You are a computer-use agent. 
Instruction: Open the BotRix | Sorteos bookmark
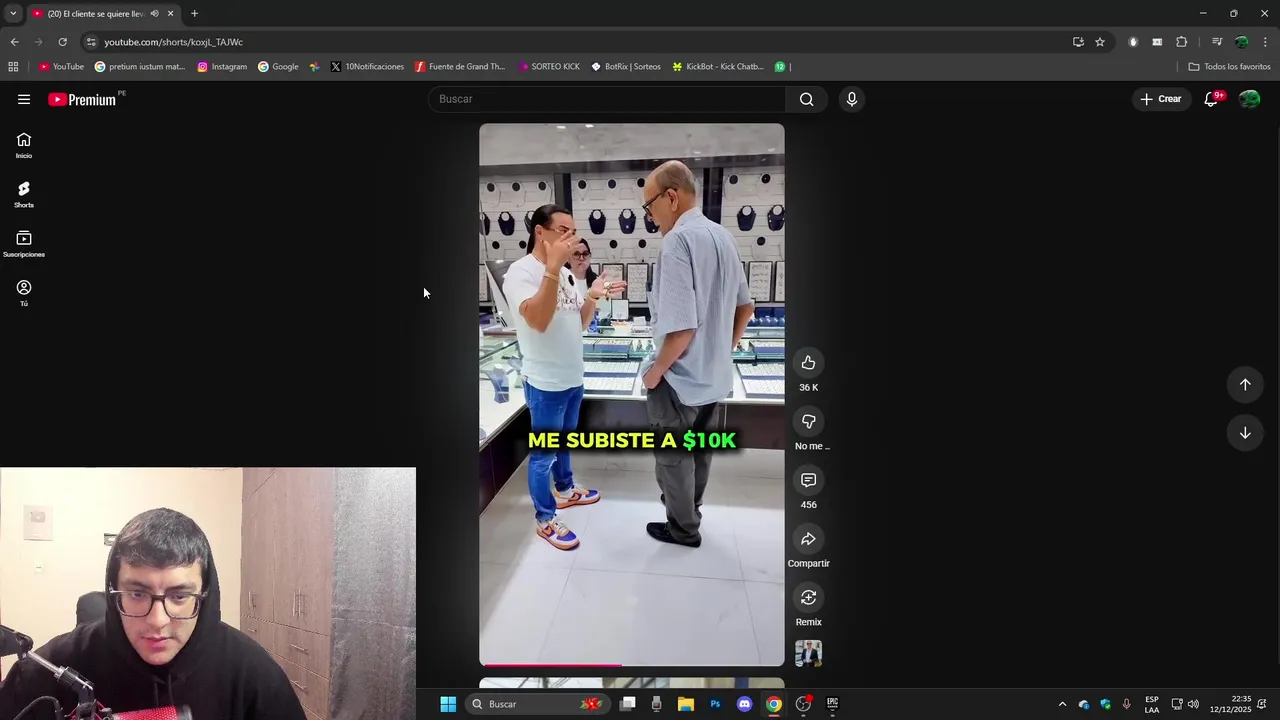click(626, 67)
